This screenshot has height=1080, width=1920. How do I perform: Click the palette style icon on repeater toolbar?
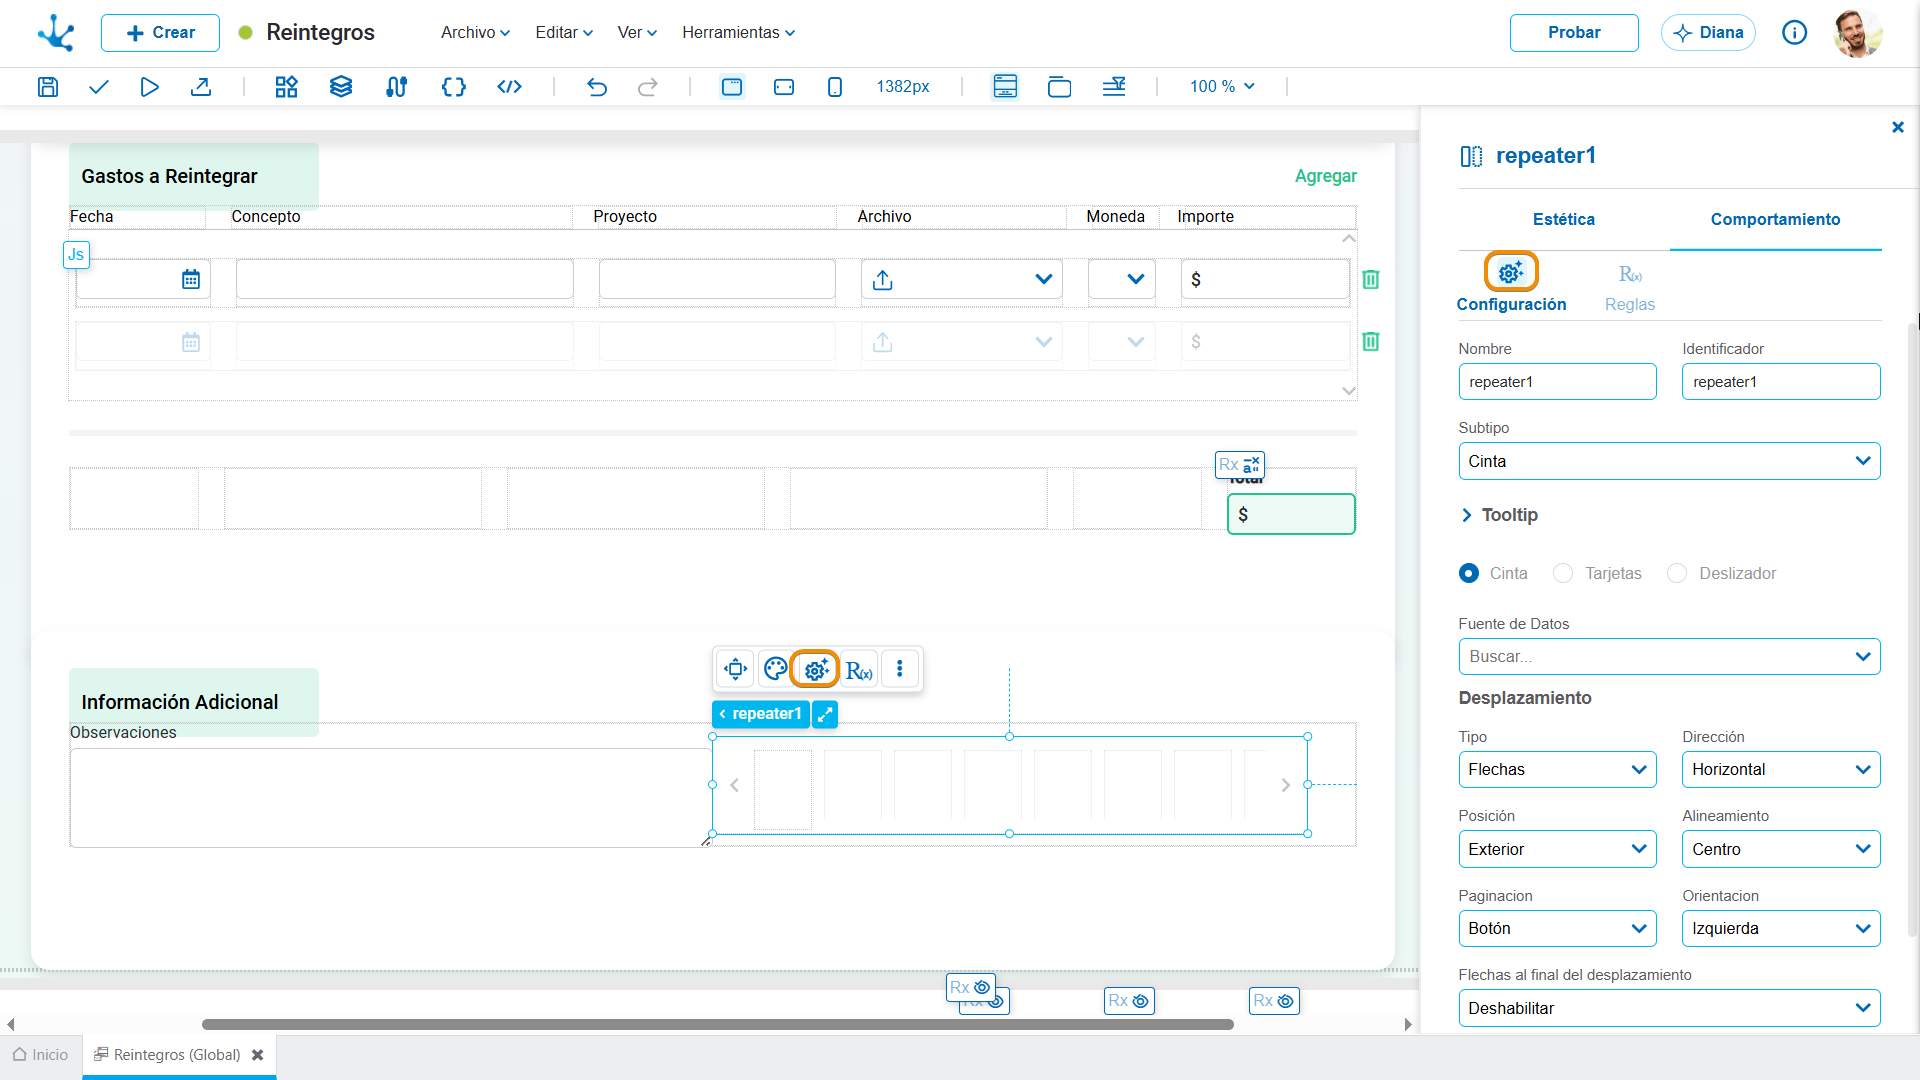tap(775, 669)
